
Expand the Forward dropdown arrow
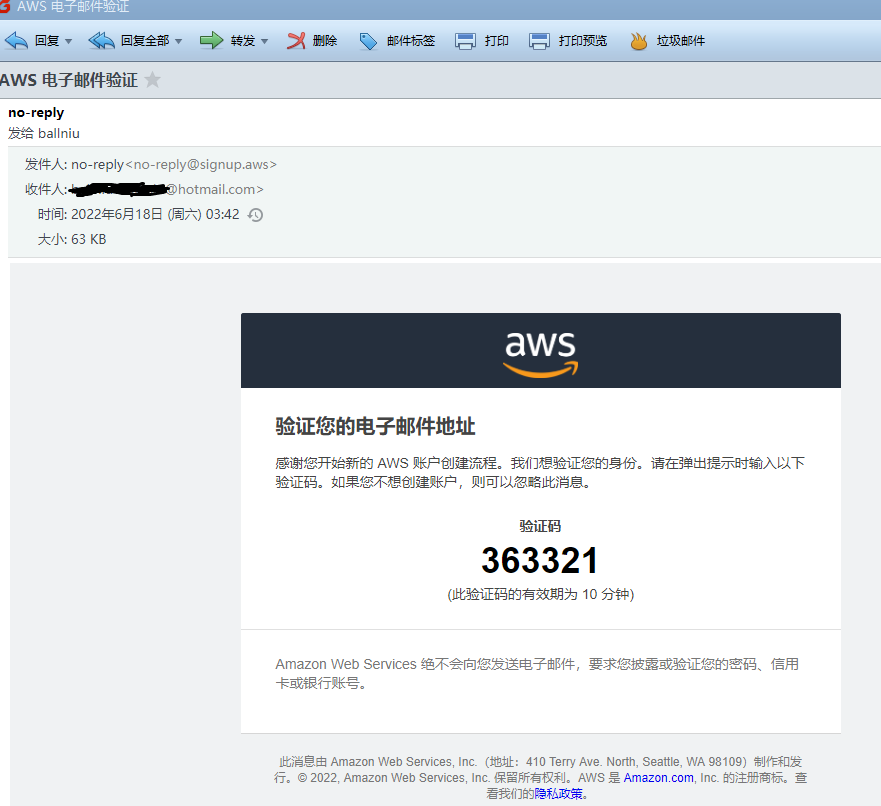(265, 41)
